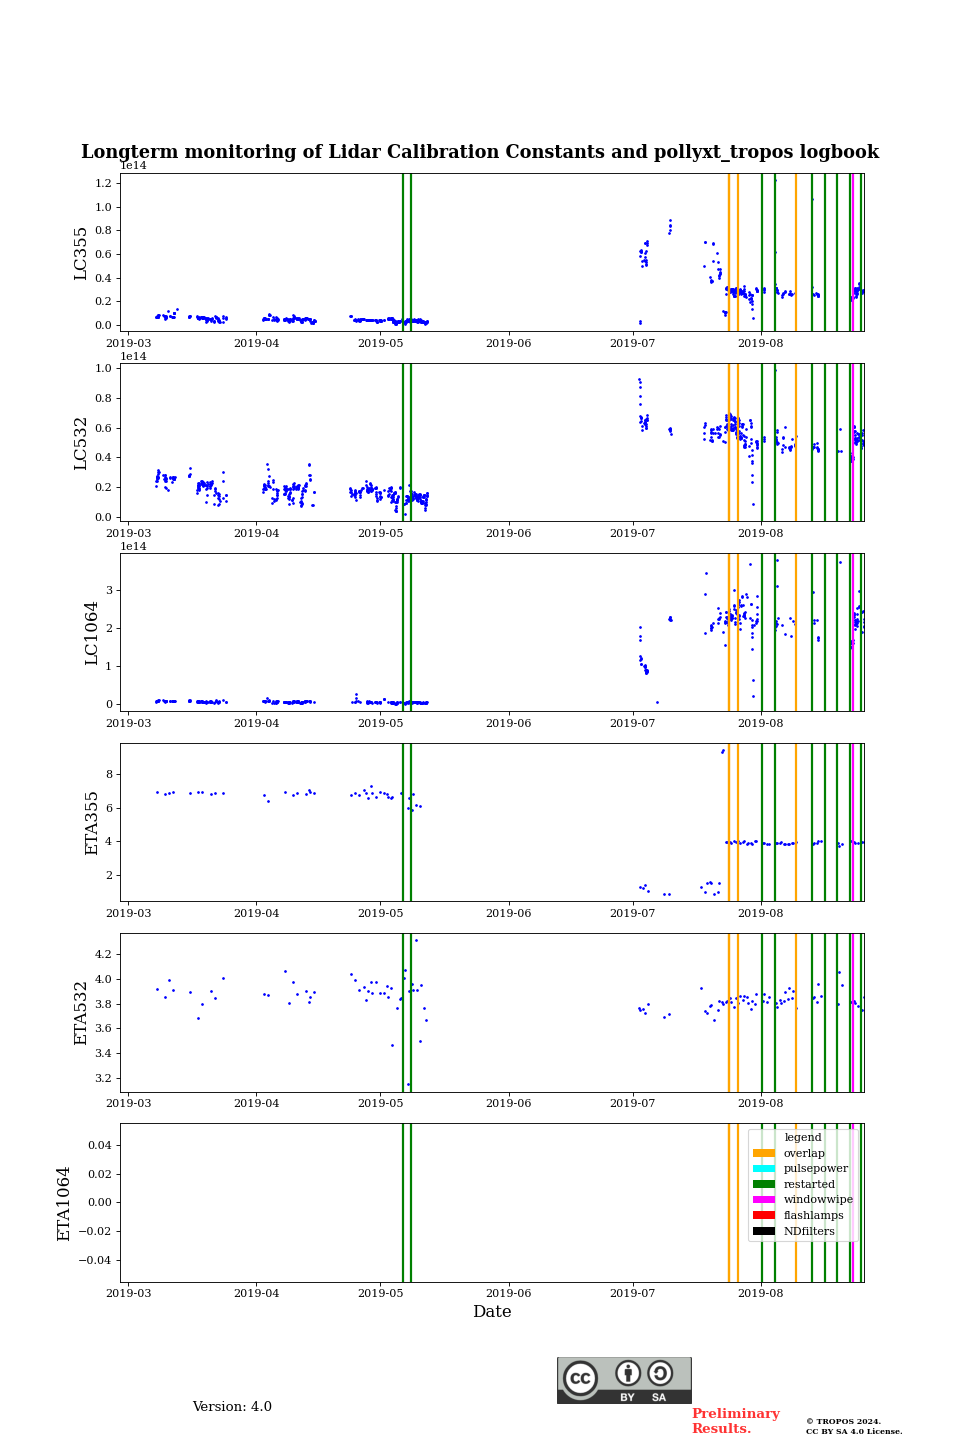Click the 'Date' x-axis label
Viewport: 960px width, 1440px height.
pos(492,1312)
